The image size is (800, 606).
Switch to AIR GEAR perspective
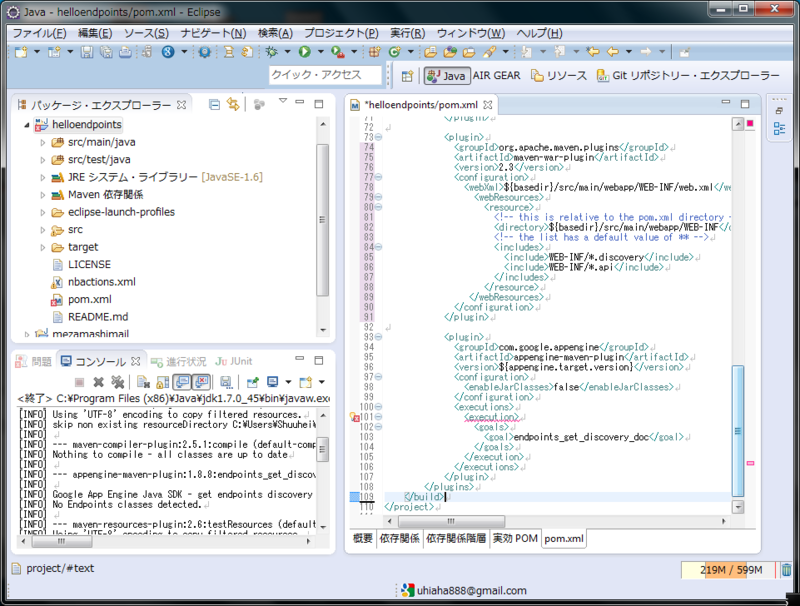pos(496,75)
